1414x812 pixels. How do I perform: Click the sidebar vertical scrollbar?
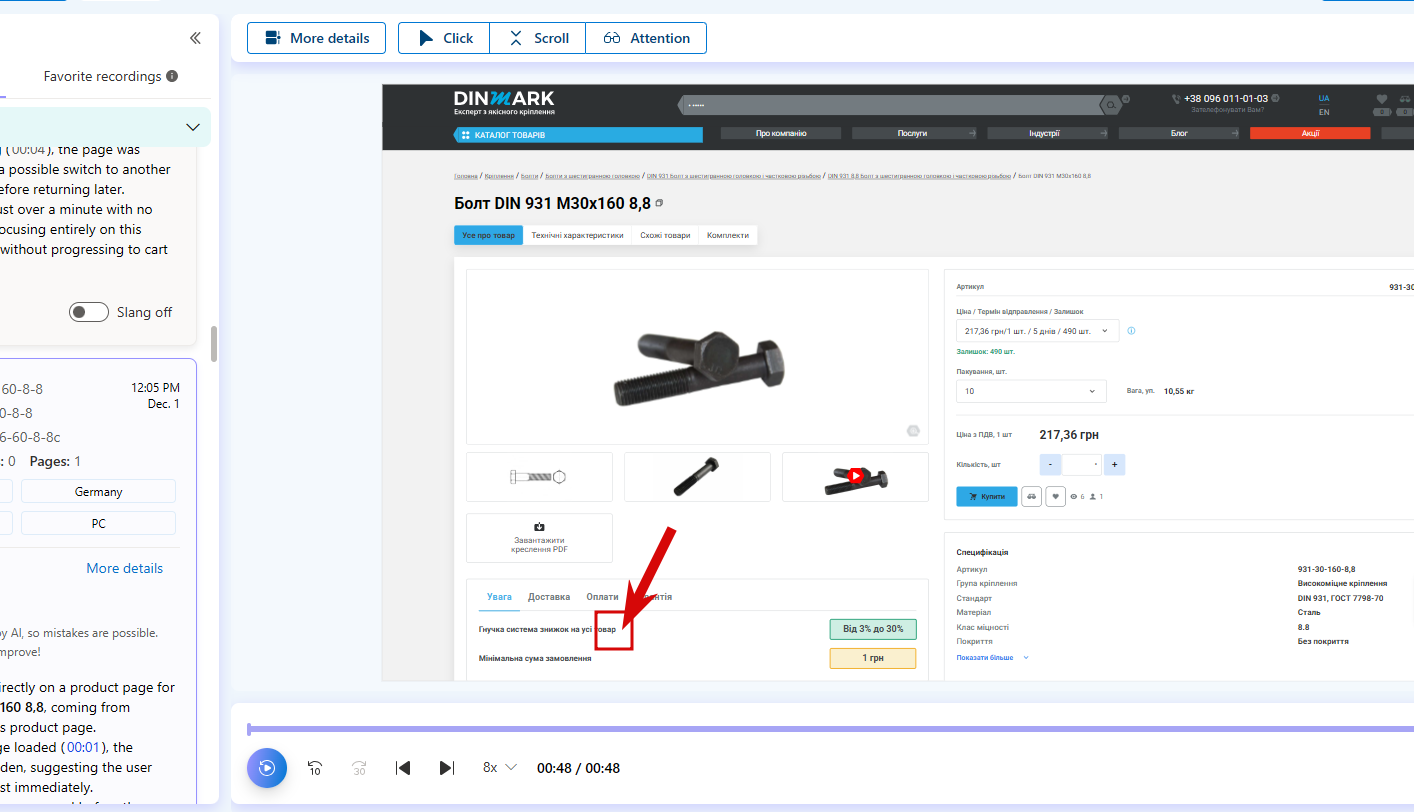pos(213,345)
